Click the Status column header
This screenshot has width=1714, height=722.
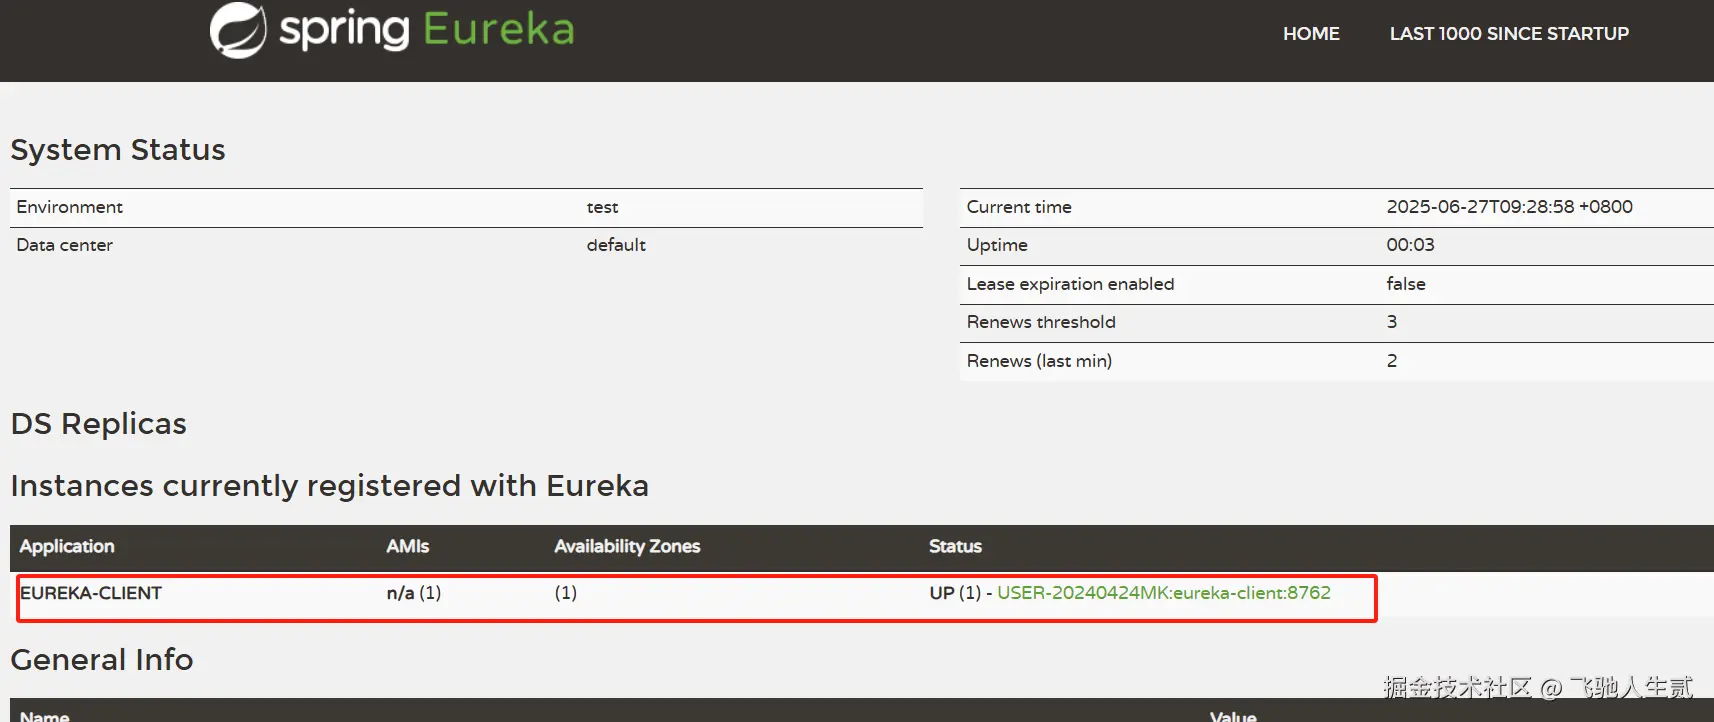tap(955, 546)
